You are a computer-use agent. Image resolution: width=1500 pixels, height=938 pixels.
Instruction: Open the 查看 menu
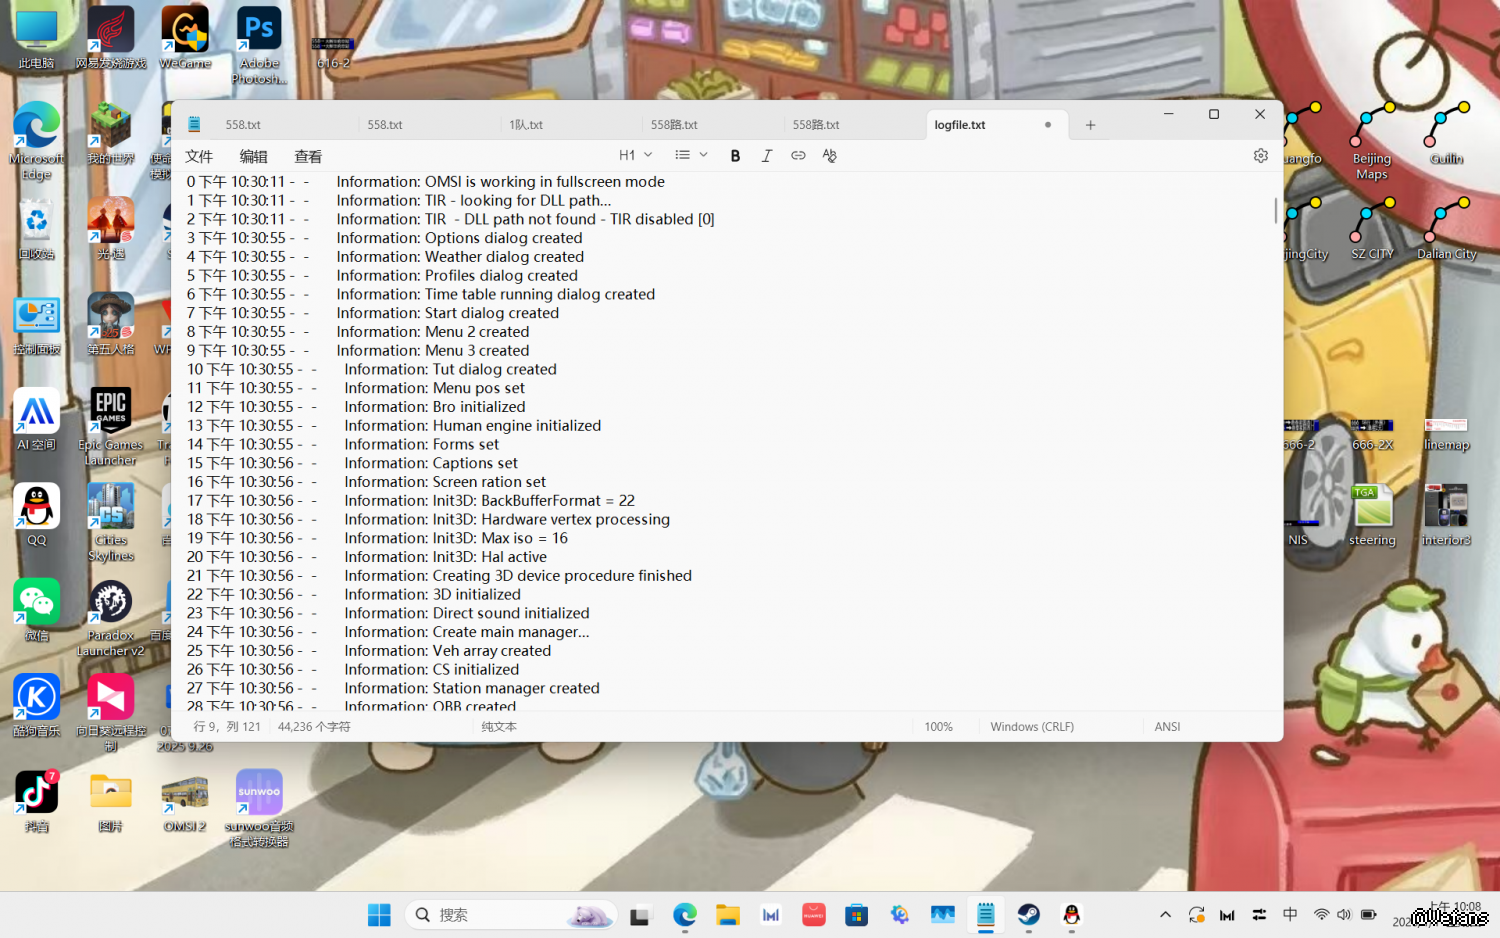[x=308, y=157]
